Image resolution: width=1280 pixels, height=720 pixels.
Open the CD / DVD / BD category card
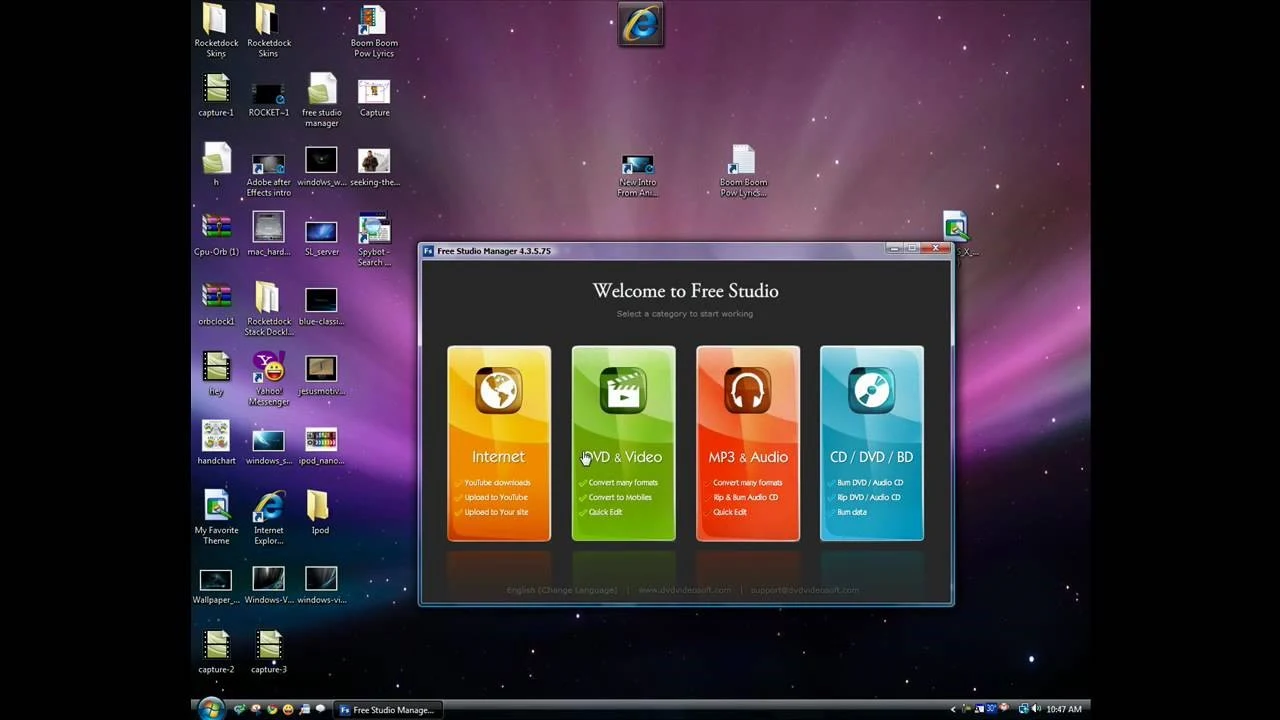click(x=871, y=443)
